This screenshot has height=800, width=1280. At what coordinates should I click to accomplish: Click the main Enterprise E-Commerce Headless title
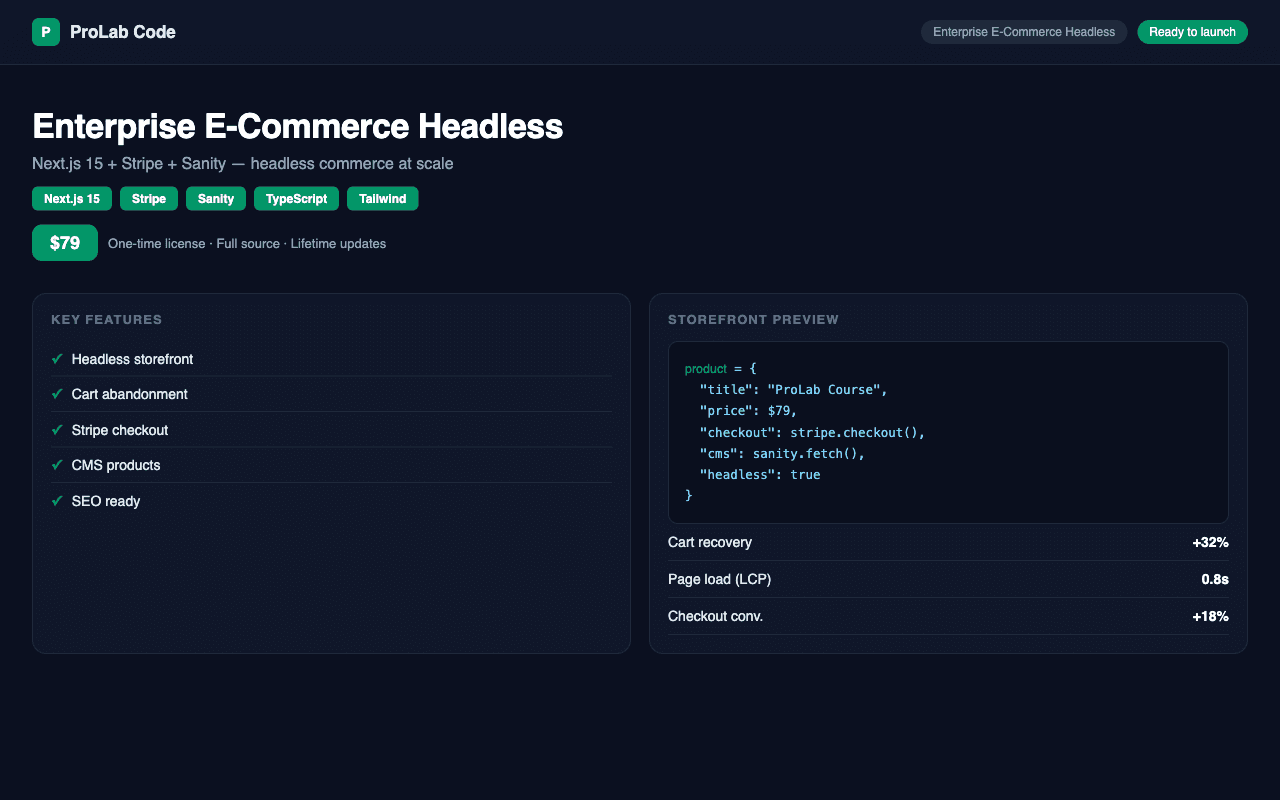(x=298, y=127)
